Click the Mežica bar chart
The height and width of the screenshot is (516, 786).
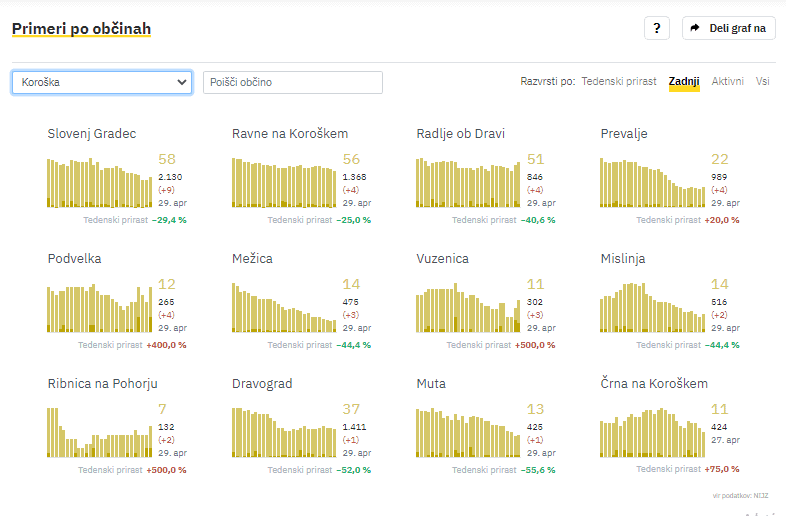[284, 307]
